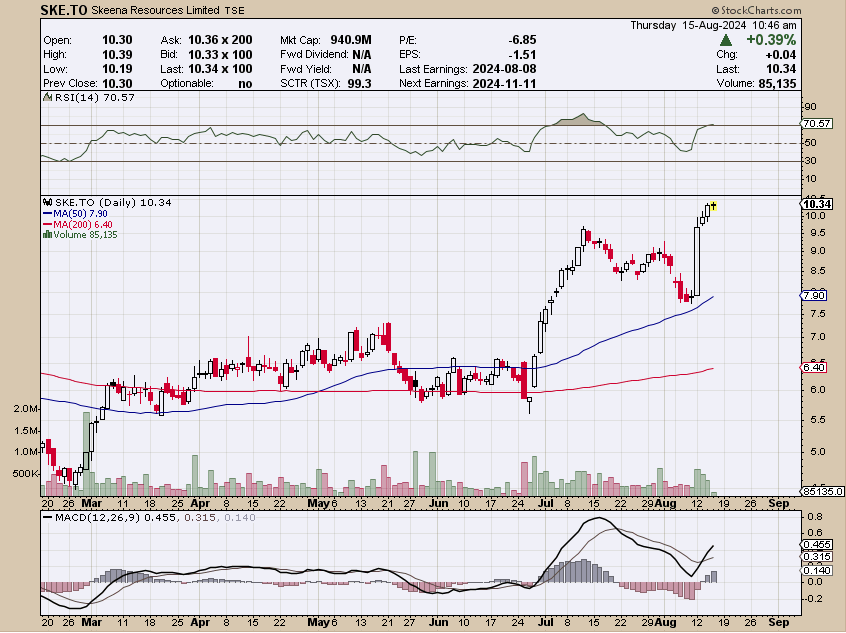The image size is (846, 633).
Task: Click the Volume 85,135 value in header
Action: [x=777, y=84]
